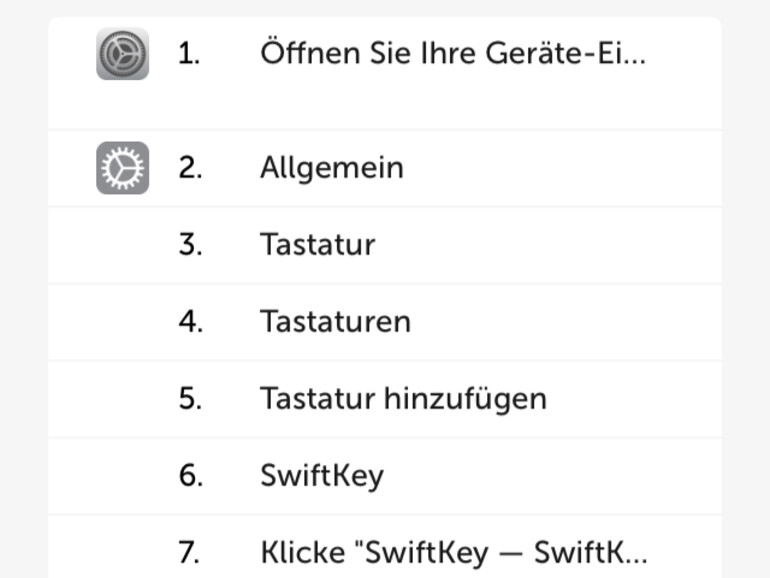Click the step number 1 label
The height and width of the screenshot is (578, 770).
tap(189, 54)
